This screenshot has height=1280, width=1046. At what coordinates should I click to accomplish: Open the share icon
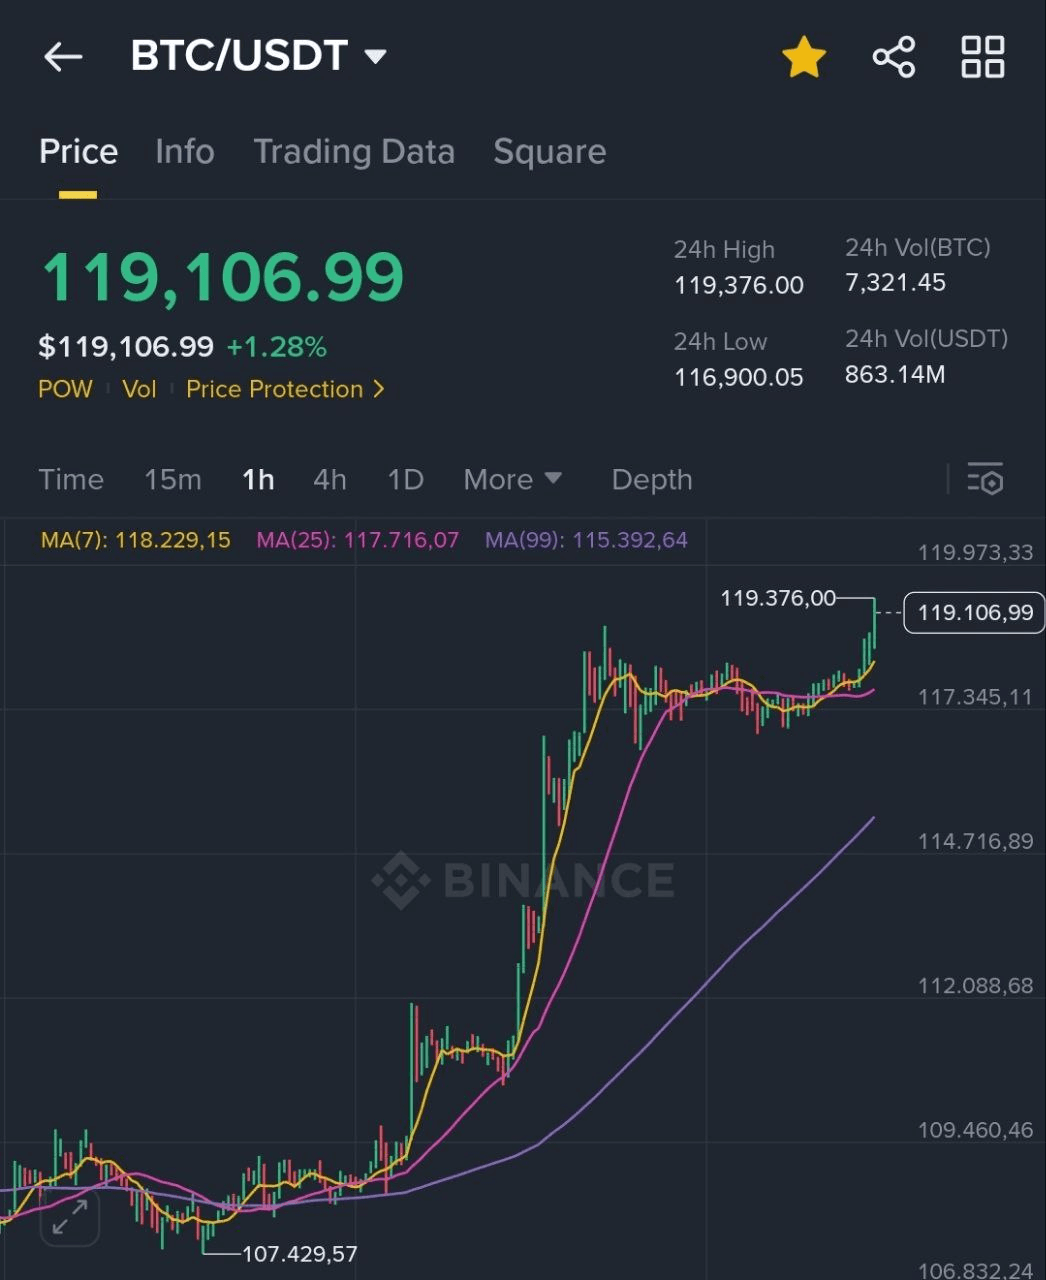click(x=894, y=57)
